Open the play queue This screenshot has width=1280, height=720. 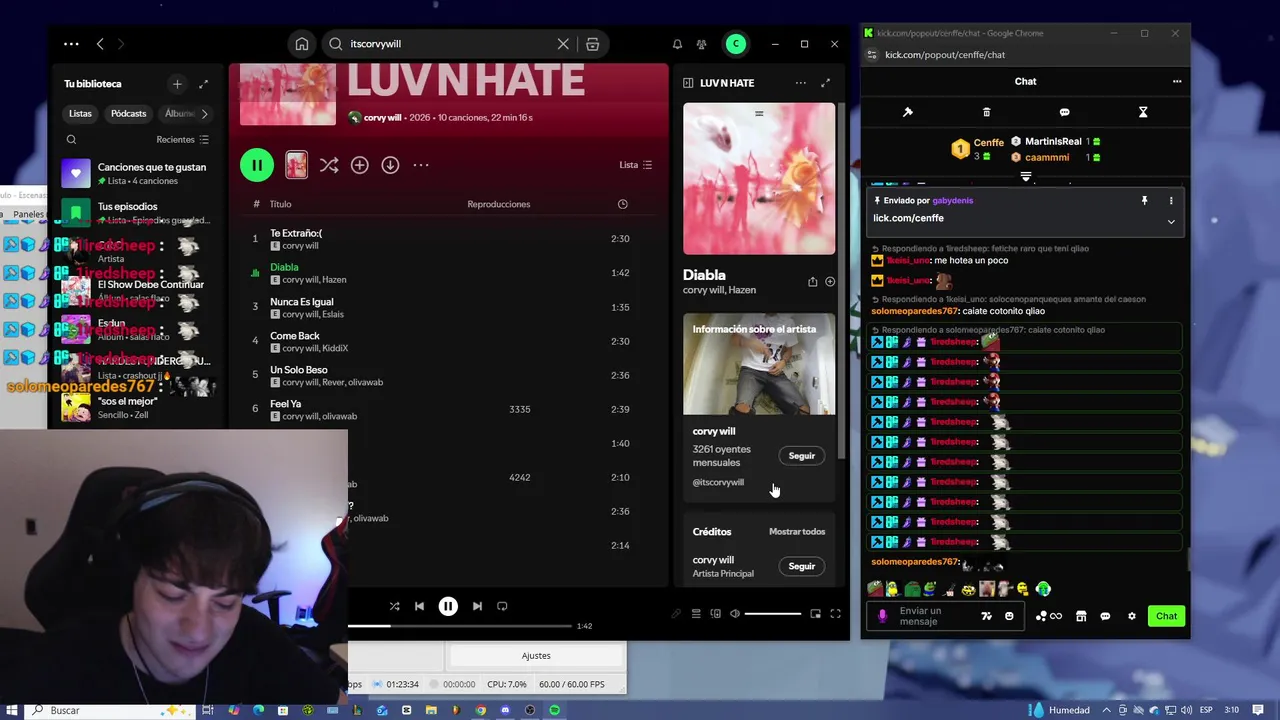tap(696, 614)
